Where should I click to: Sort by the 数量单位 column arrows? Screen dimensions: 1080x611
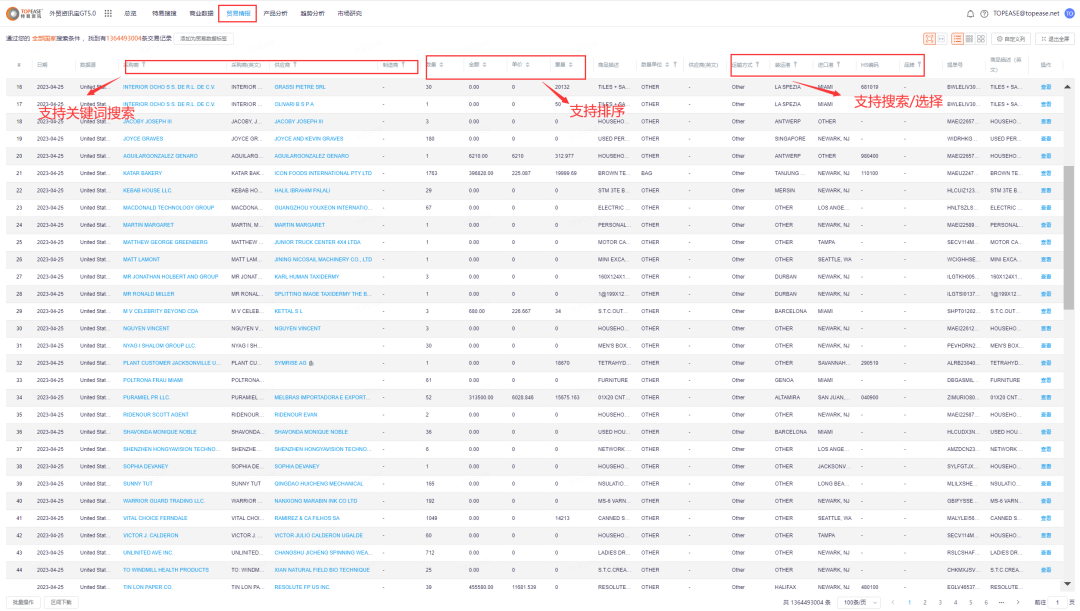(667, 65)
